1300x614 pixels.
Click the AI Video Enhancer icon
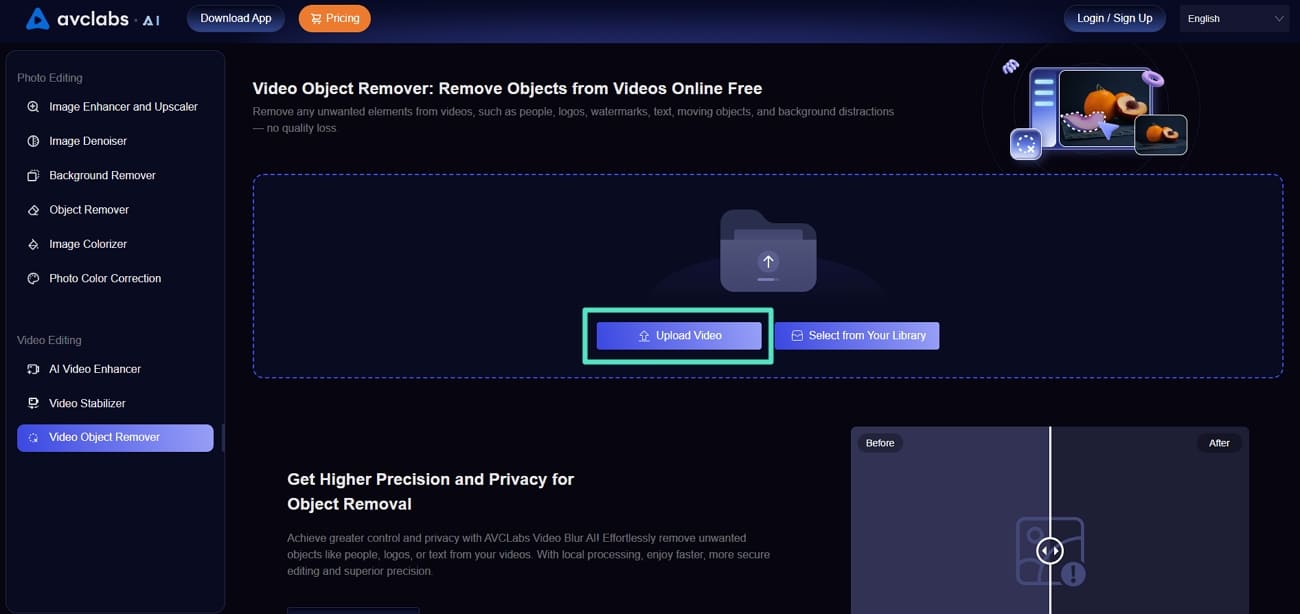coord(33,369)
